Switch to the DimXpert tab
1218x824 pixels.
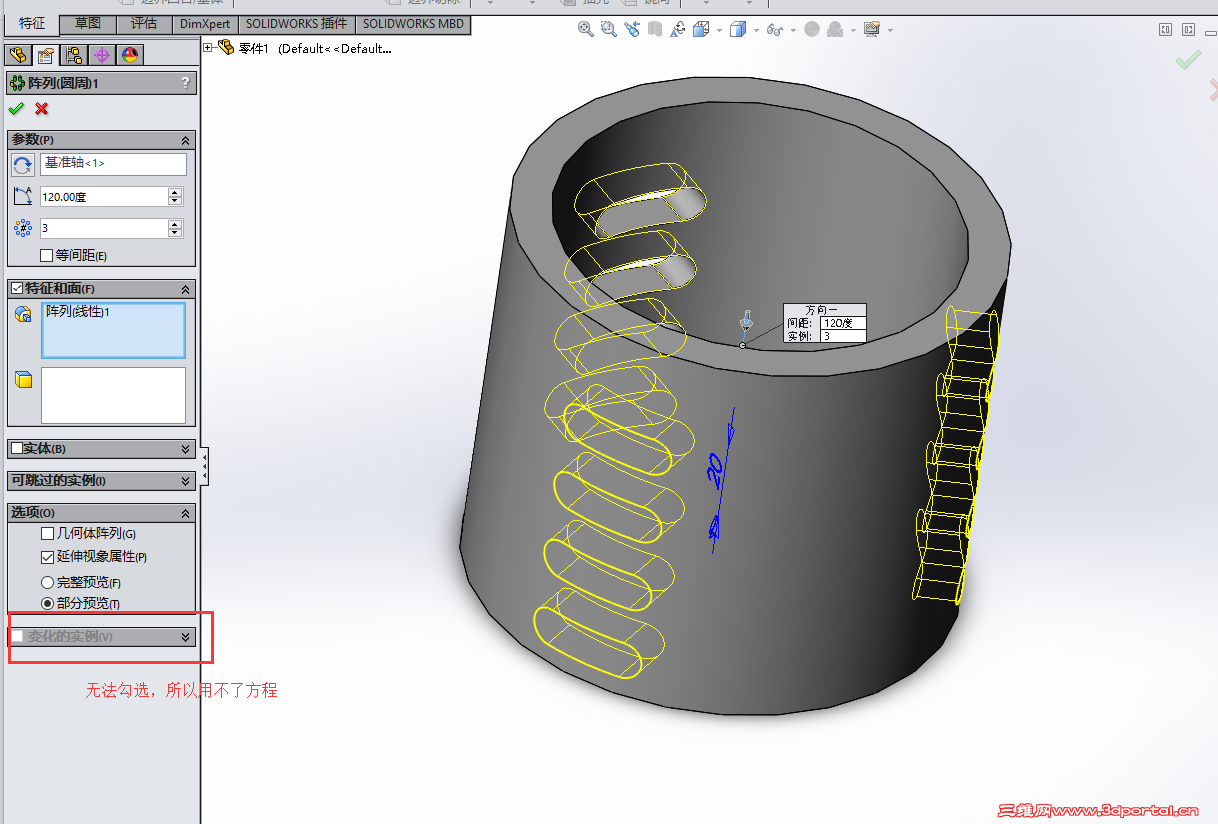tap(205, 24)
